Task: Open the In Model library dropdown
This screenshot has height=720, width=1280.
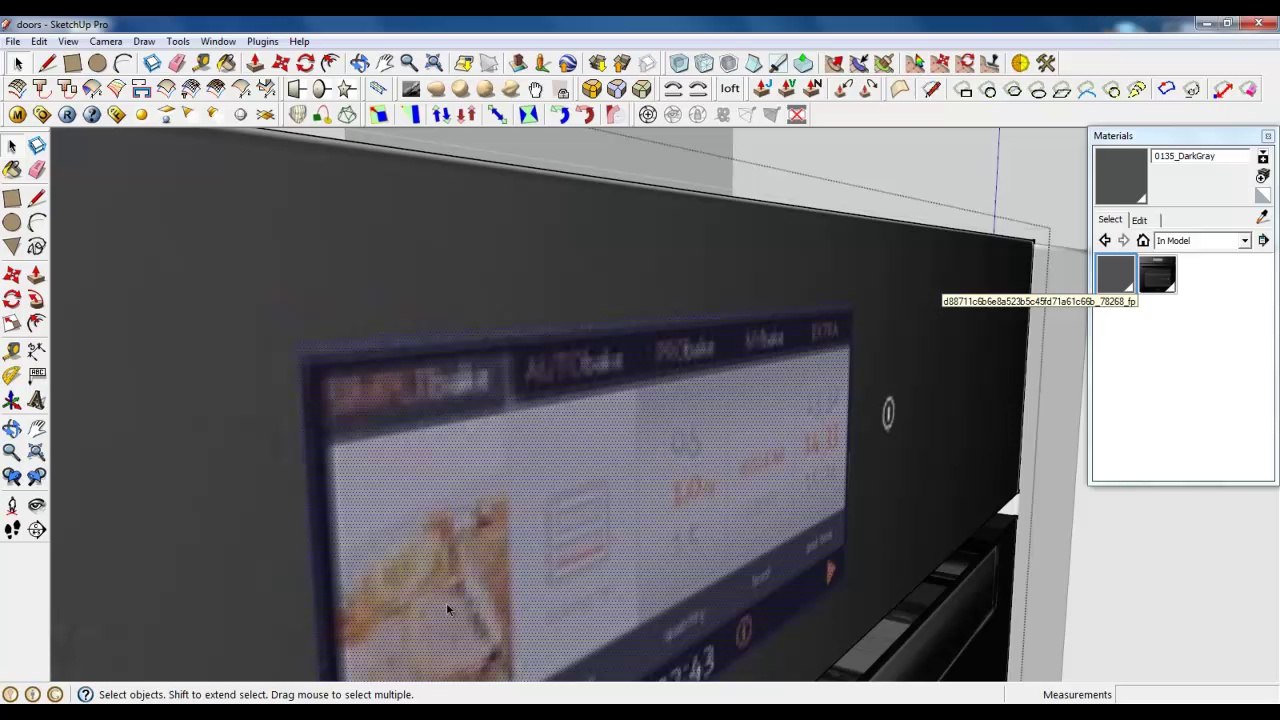Action: [x=1203, y=241]
